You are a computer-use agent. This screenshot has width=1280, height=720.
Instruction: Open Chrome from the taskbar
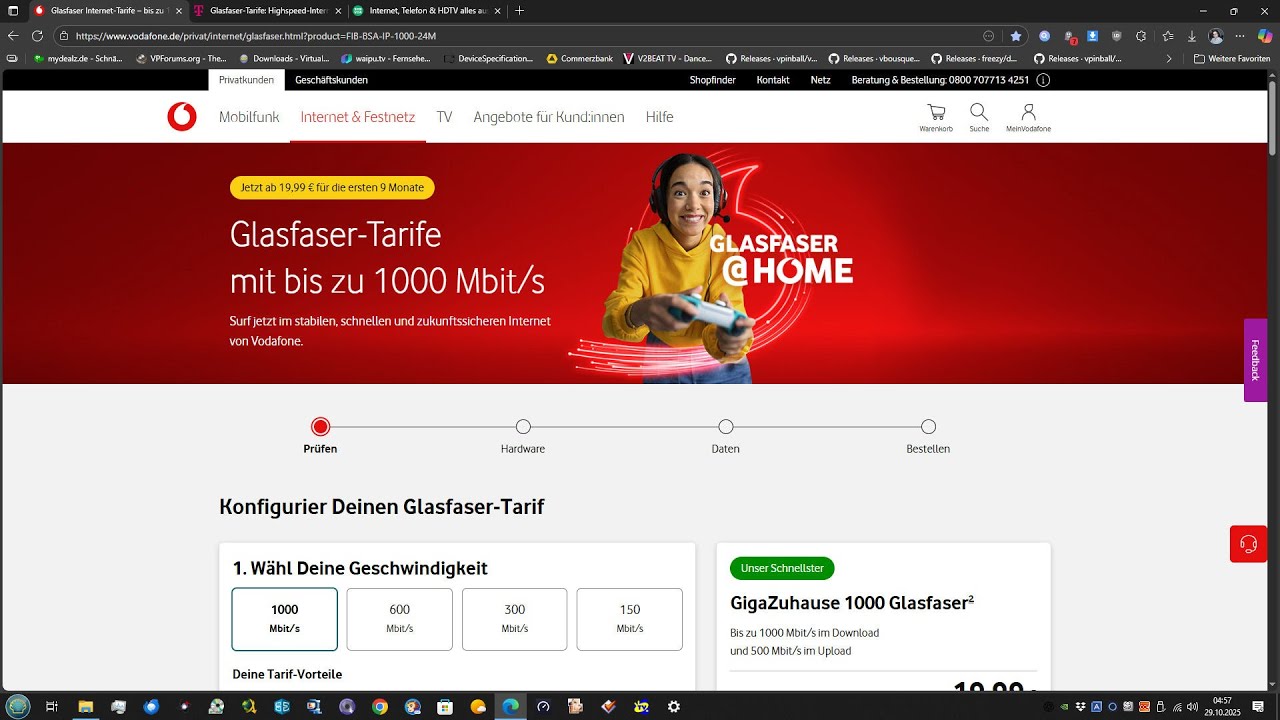pyautogui.click(x=380, y=706)
